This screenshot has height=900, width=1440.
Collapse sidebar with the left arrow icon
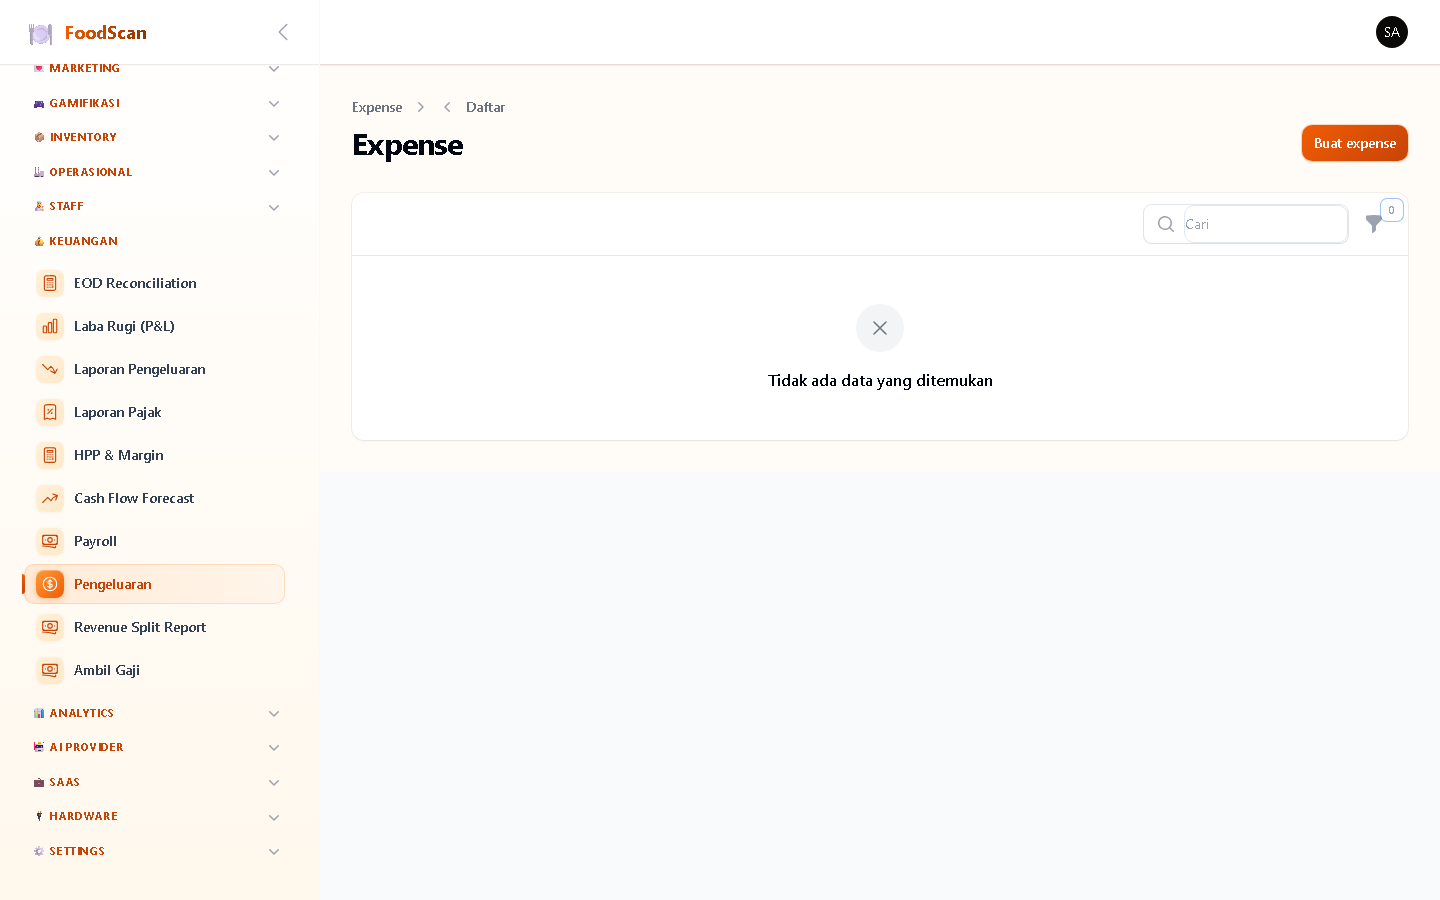click(283, 32)
